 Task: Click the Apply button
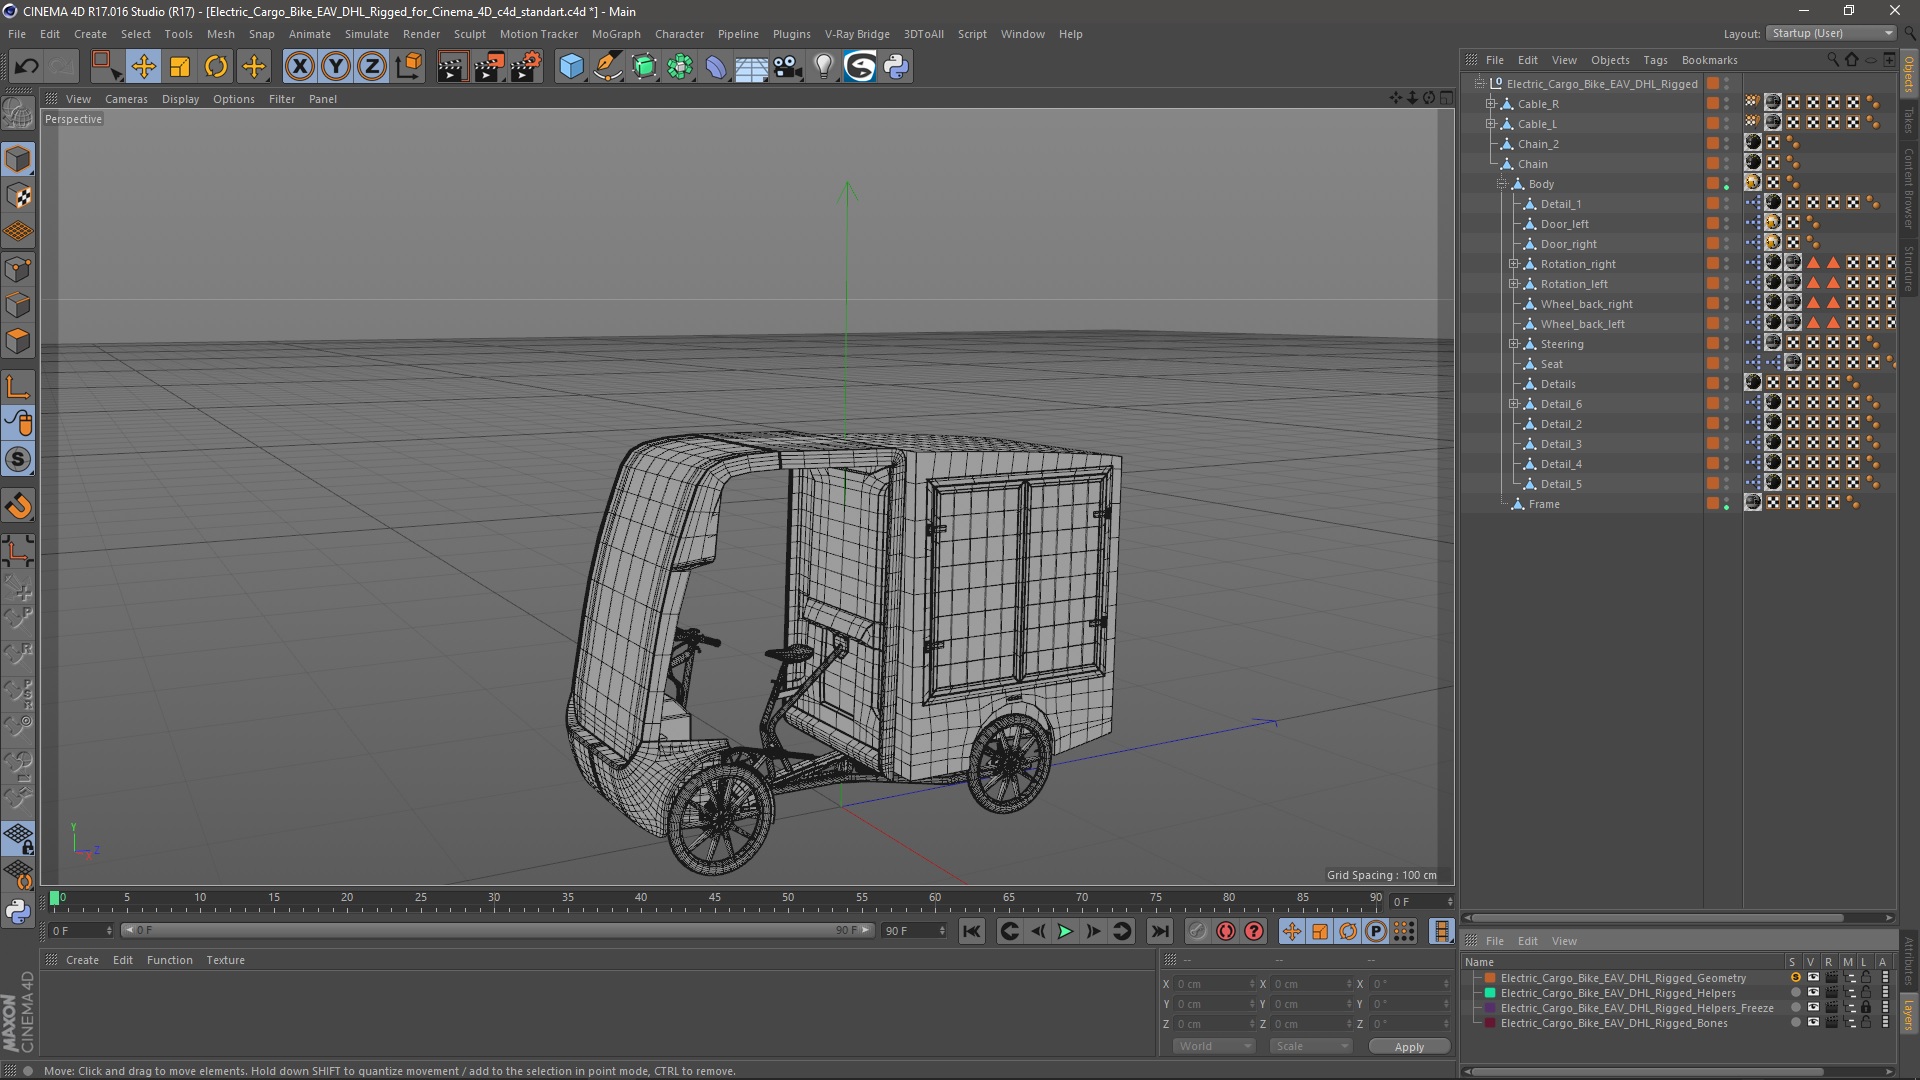(x=1409, y=1046)
